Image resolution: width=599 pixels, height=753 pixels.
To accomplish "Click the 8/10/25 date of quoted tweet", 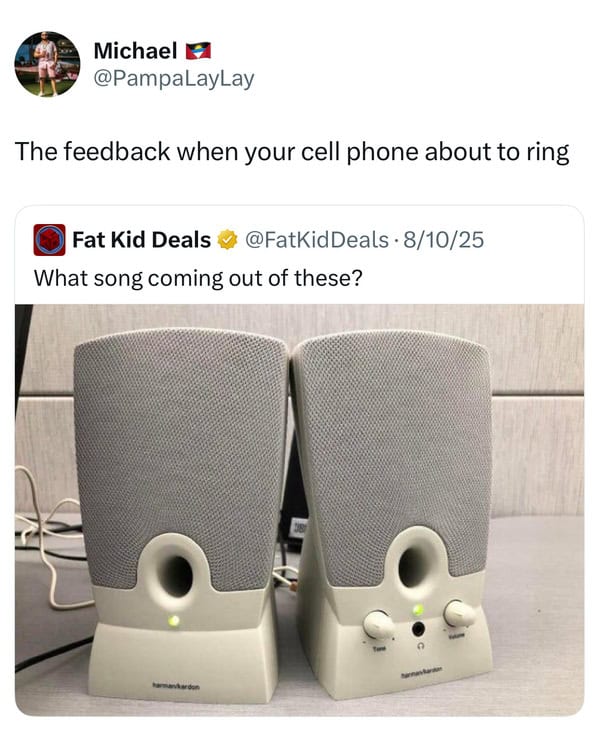I will 443,240.
